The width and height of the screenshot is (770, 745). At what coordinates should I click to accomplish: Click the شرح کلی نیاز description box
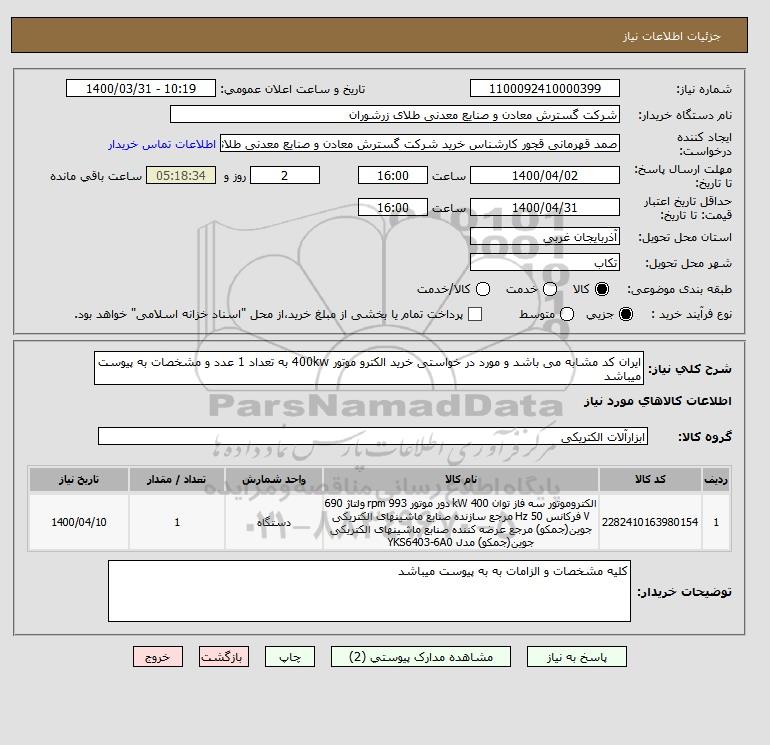pyautogui.click(x=369, y=368)
